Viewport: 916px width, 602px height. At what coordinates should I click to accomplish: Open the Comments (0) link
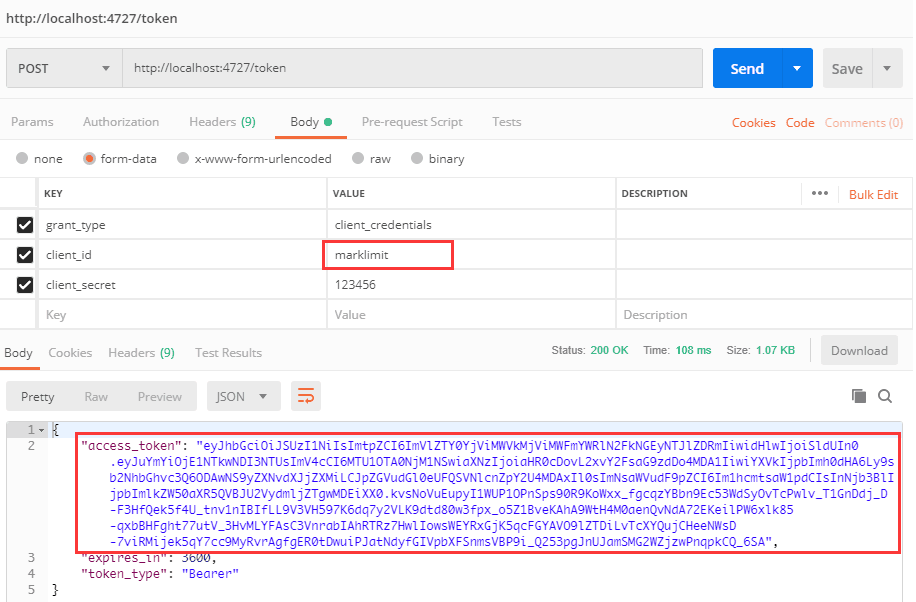863,123
